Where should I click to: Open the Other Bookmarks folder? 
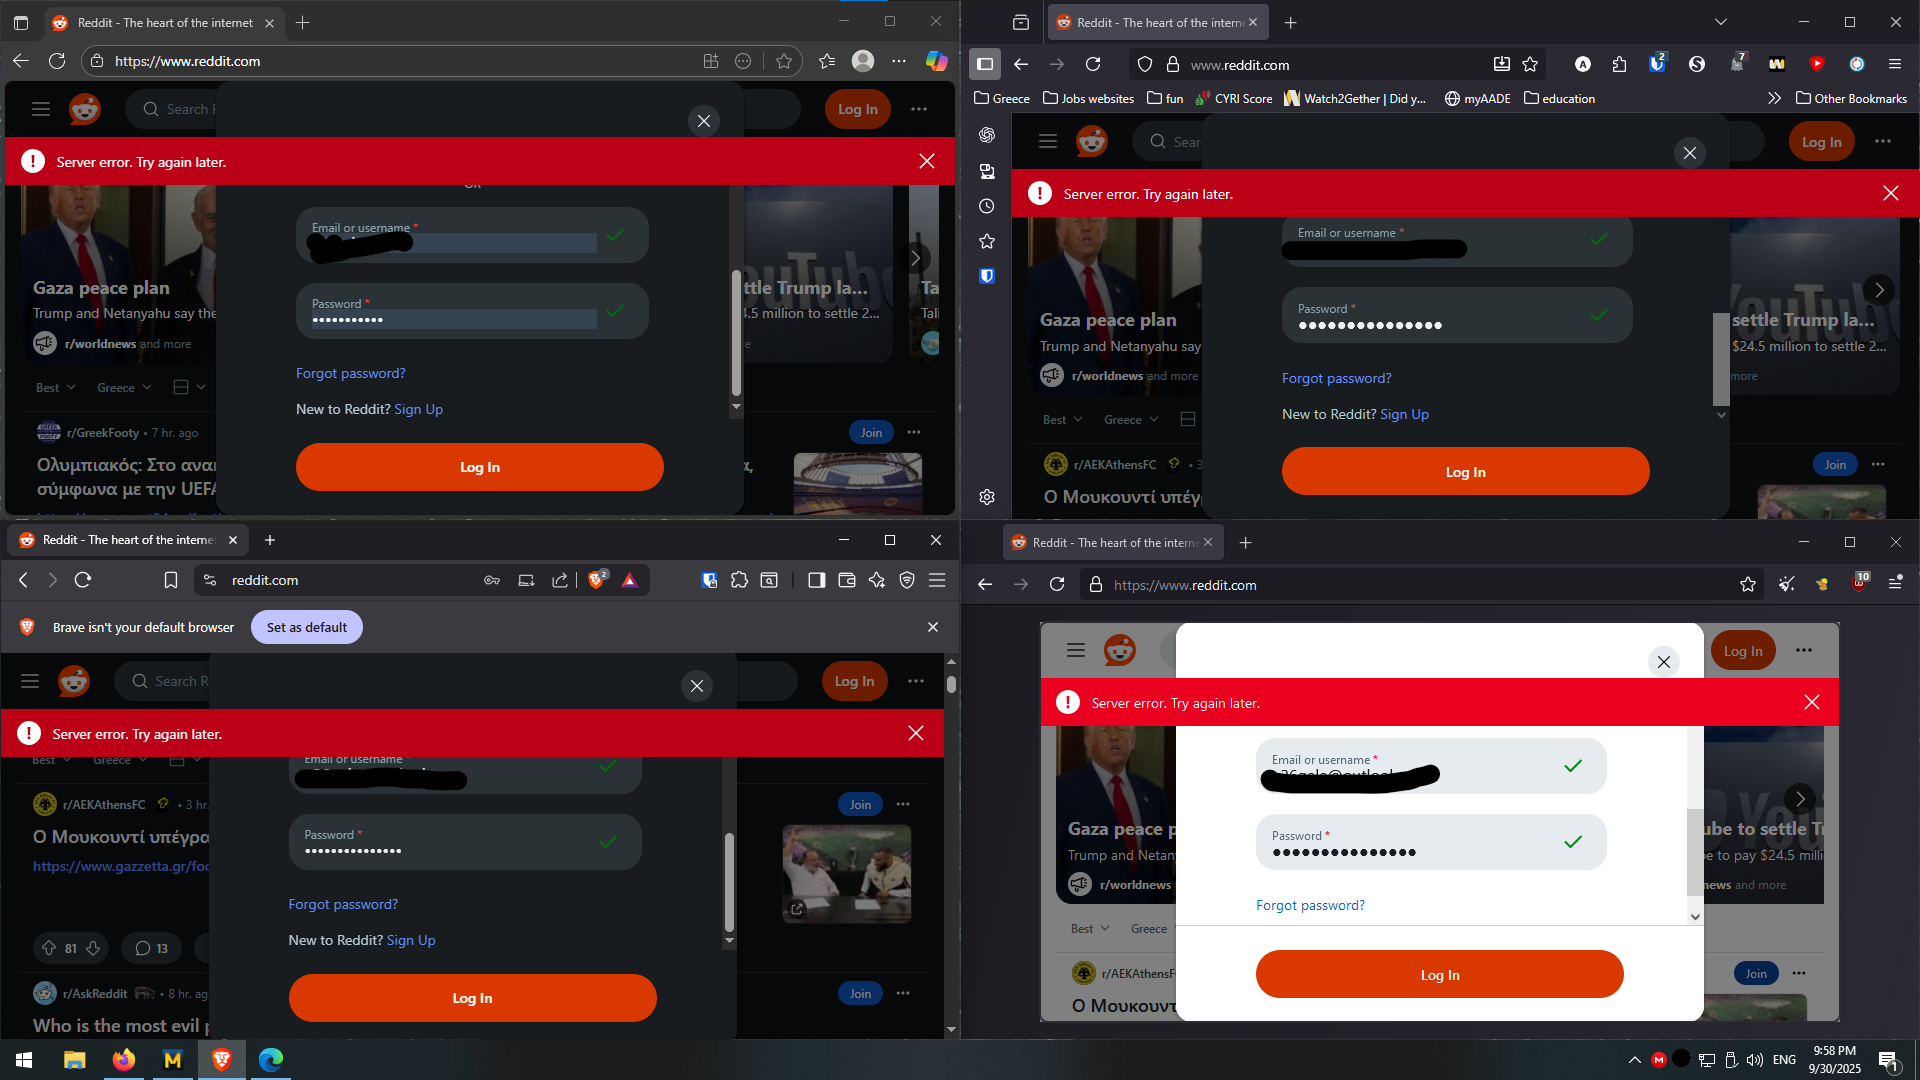tap(1851, 98)
